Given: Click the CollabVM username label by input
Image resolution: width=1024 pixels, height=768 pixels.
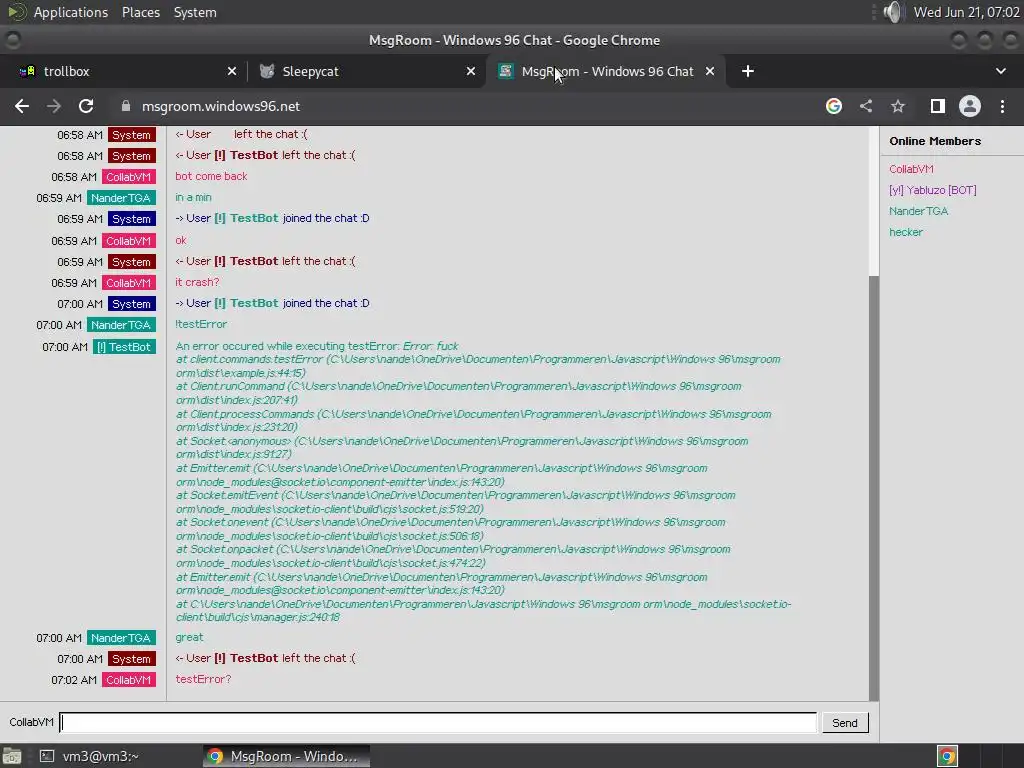Looking at the screenshot, I should (31, 722).
